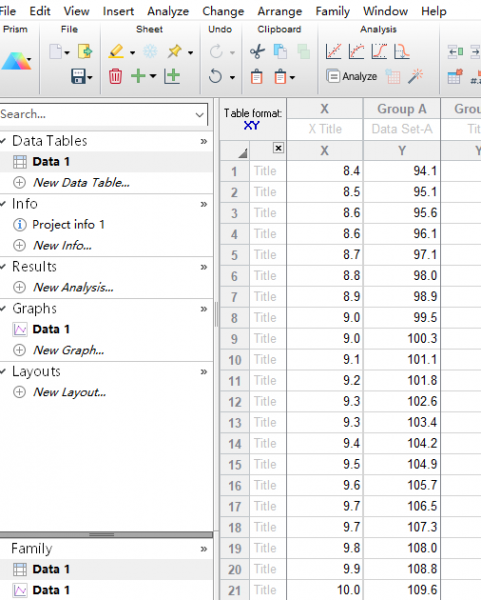Click the x delete icon in the table corner
The height and width of the screenshot is (600, 481).
click(278, 148)
